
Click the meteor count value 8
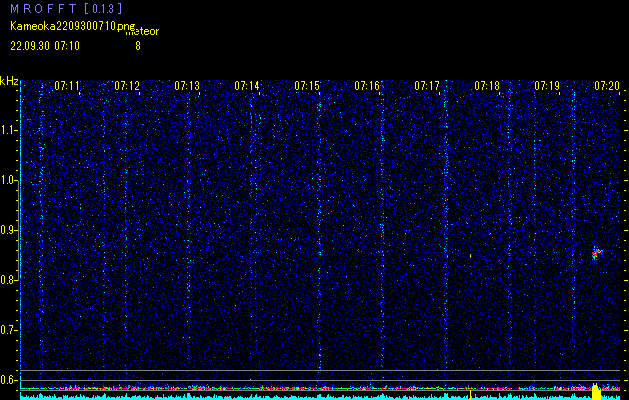[138, 46]
